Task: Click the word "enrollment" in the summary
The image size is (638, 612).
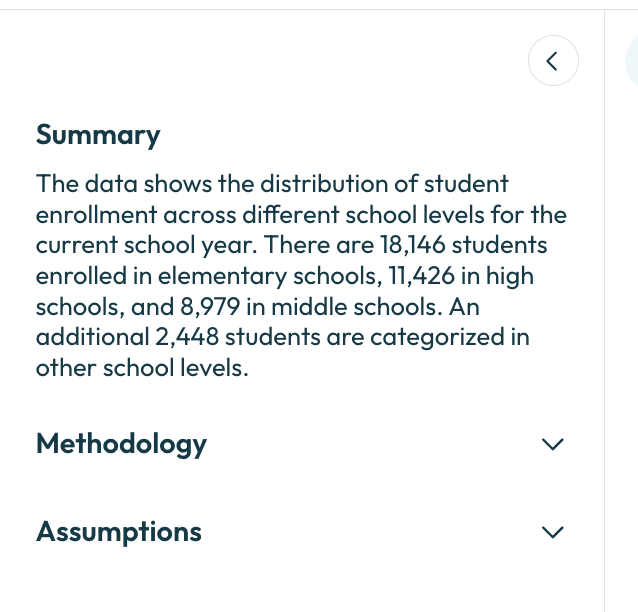Action: click(x=96, y=215)
